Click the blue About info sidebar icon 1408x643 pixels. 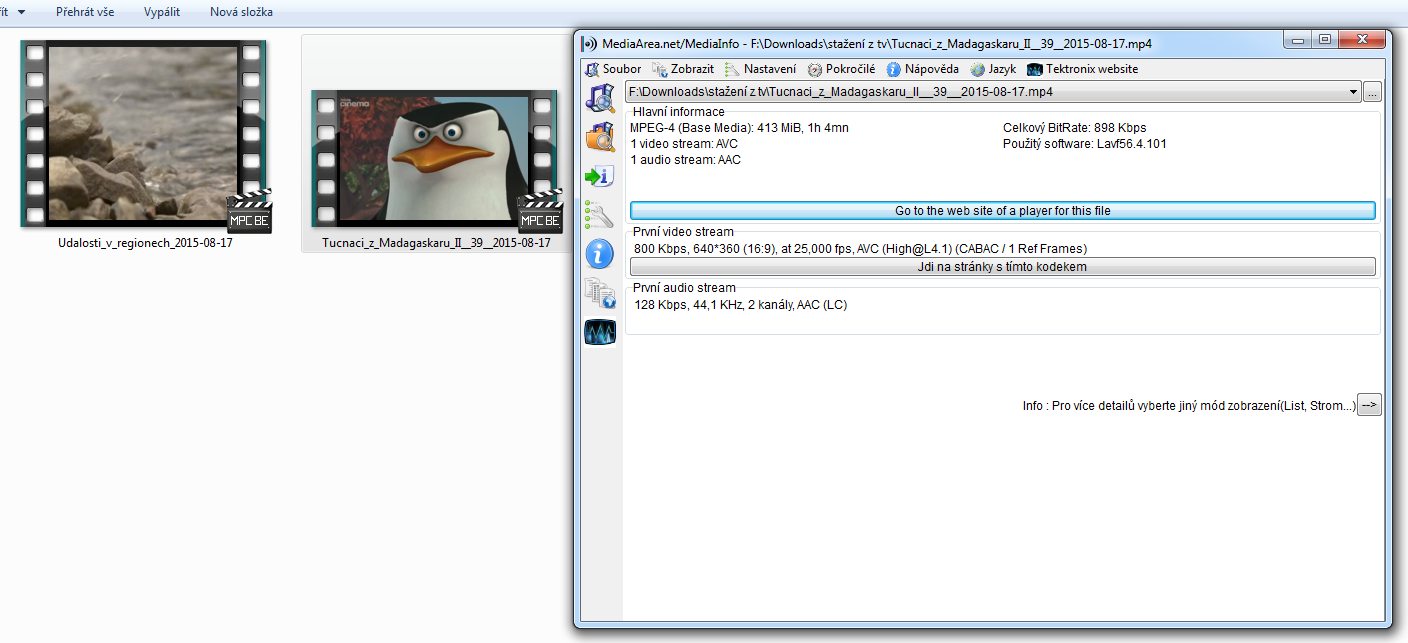point(600,254)
